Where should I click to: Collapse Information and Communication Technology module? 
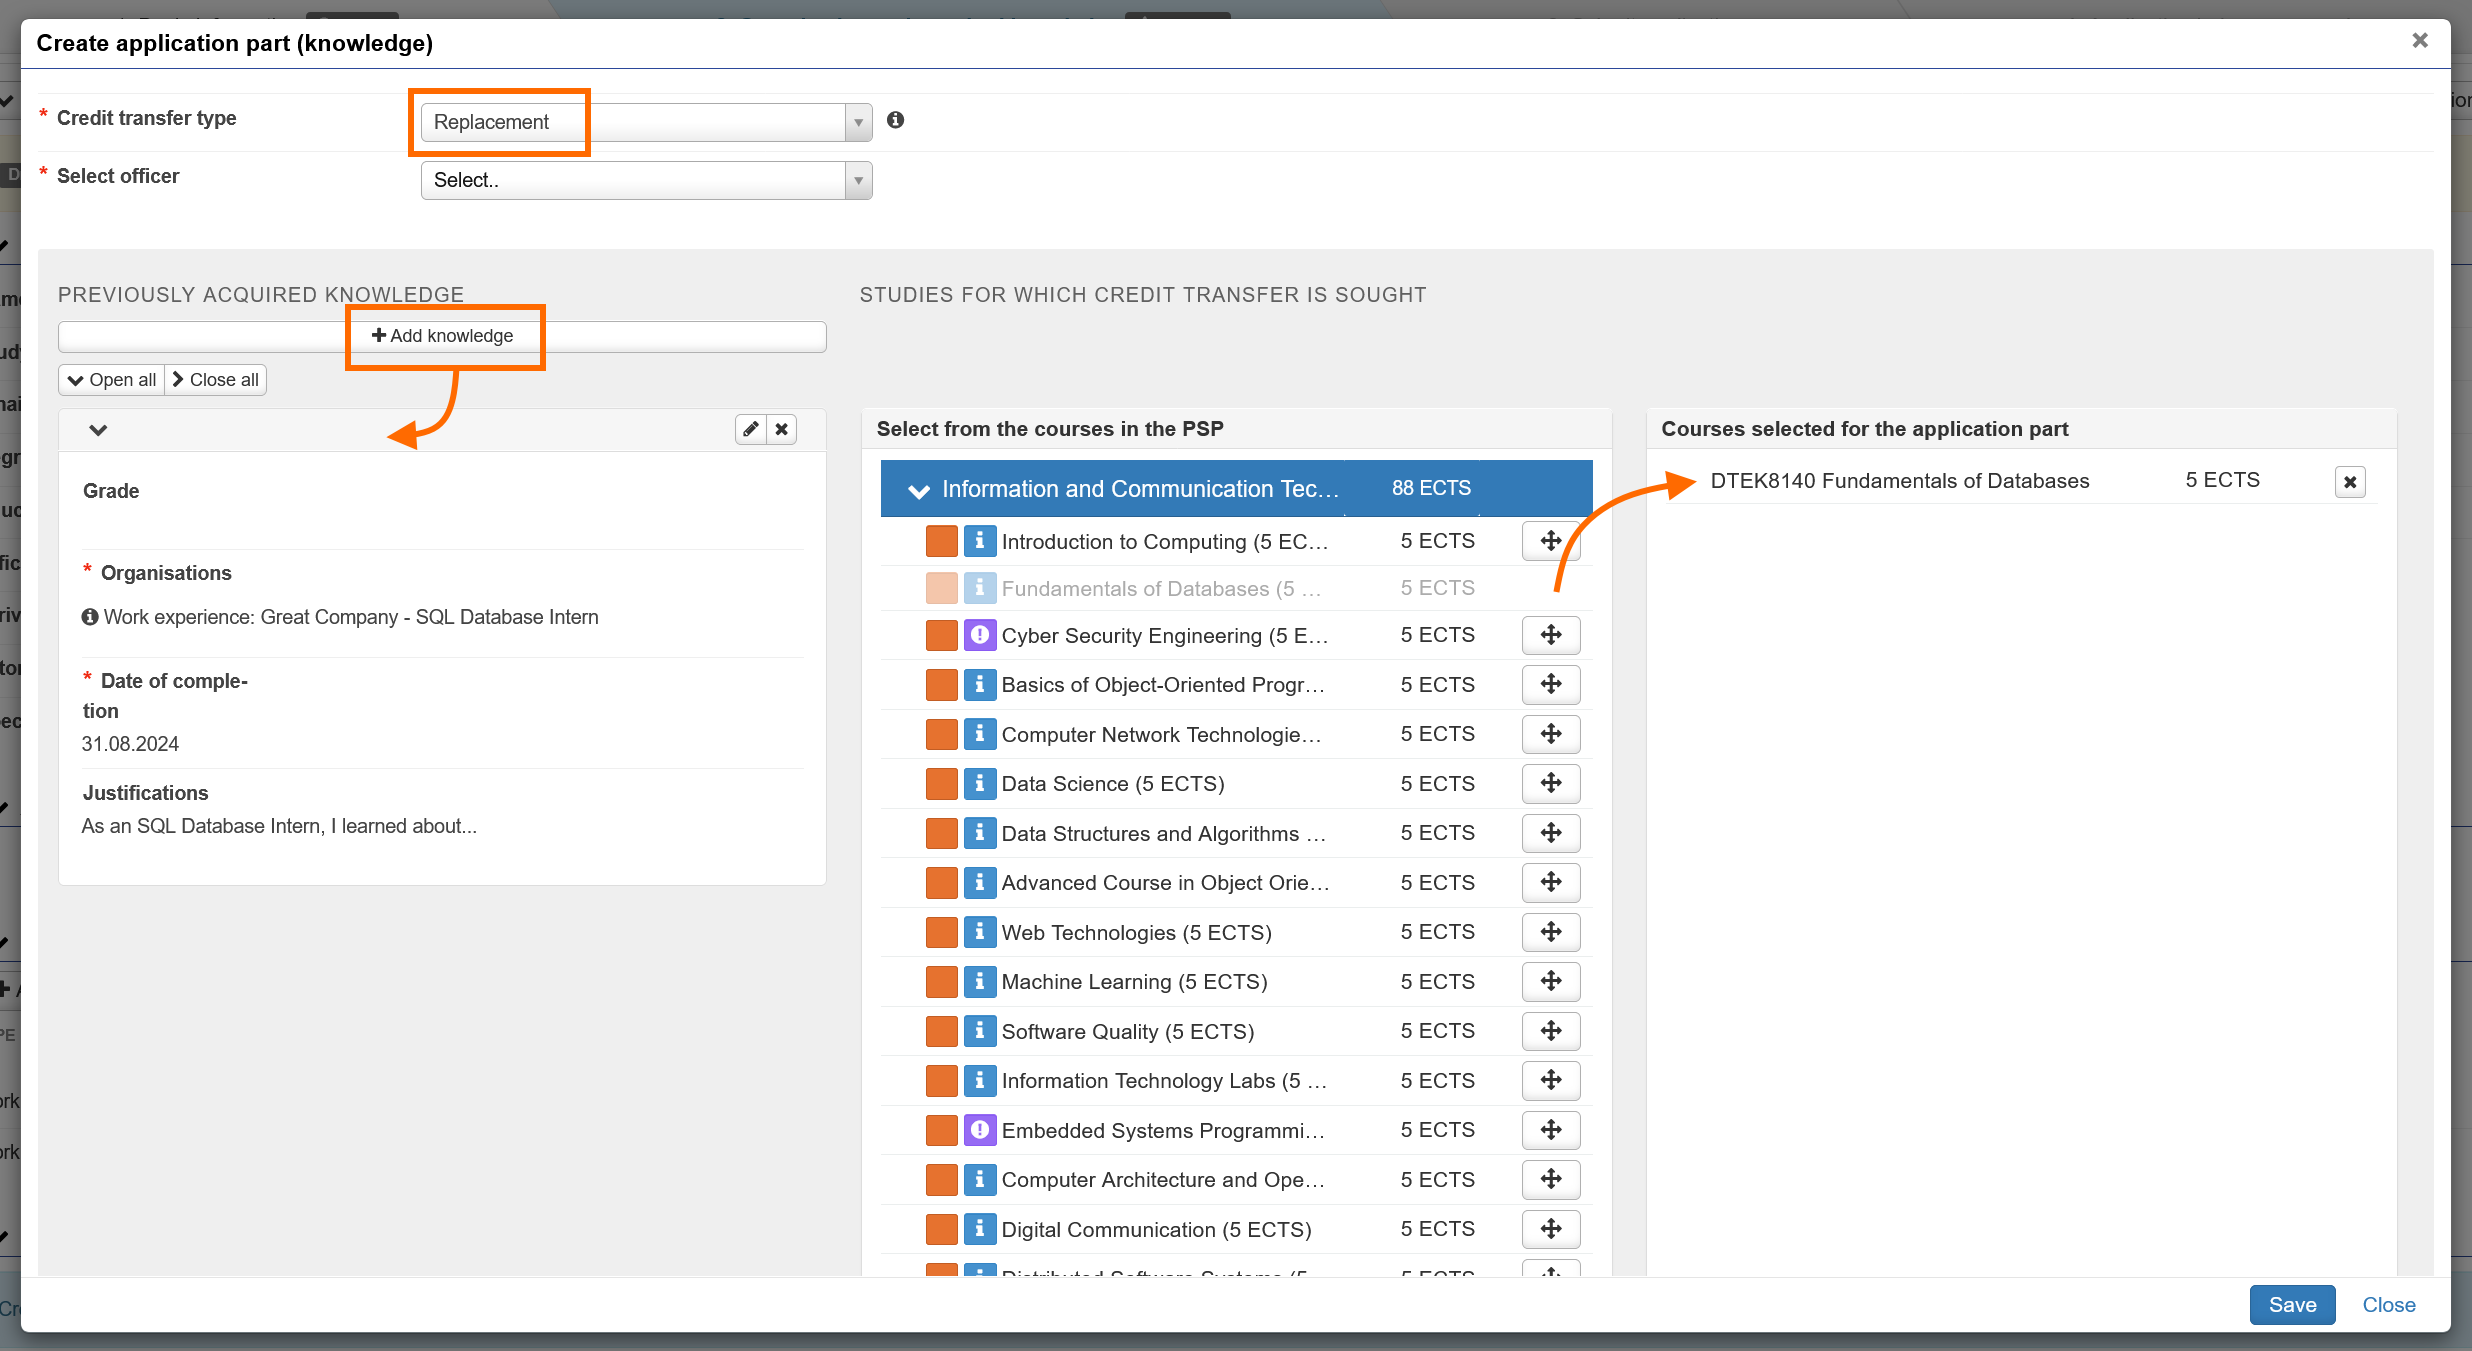(918, 490)
